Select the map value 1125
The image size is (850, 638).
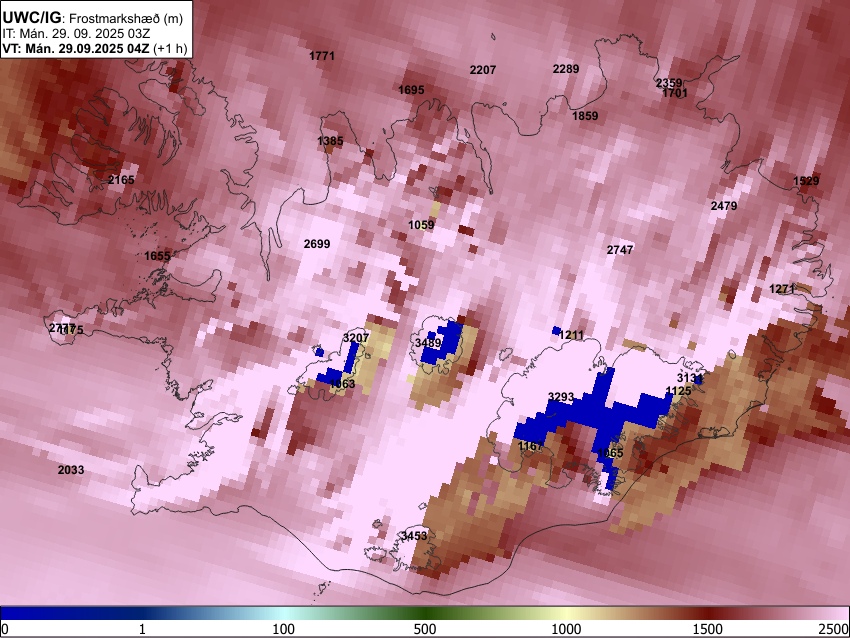point(678,391)
